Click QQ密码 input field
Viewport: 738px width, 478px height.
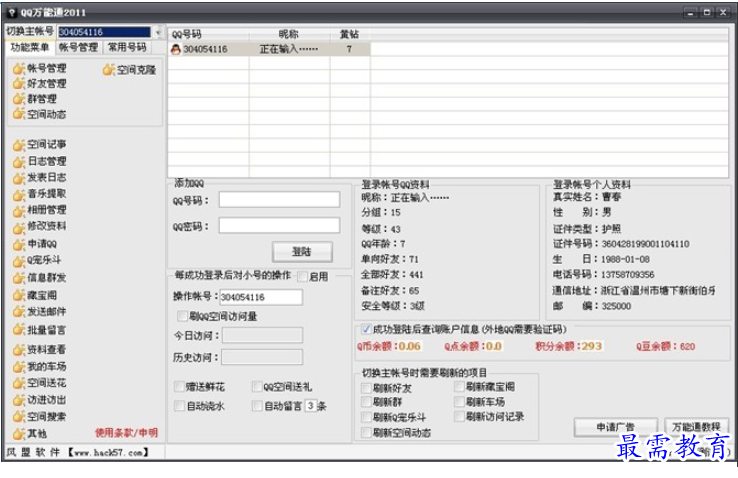[x=279, y=225]
